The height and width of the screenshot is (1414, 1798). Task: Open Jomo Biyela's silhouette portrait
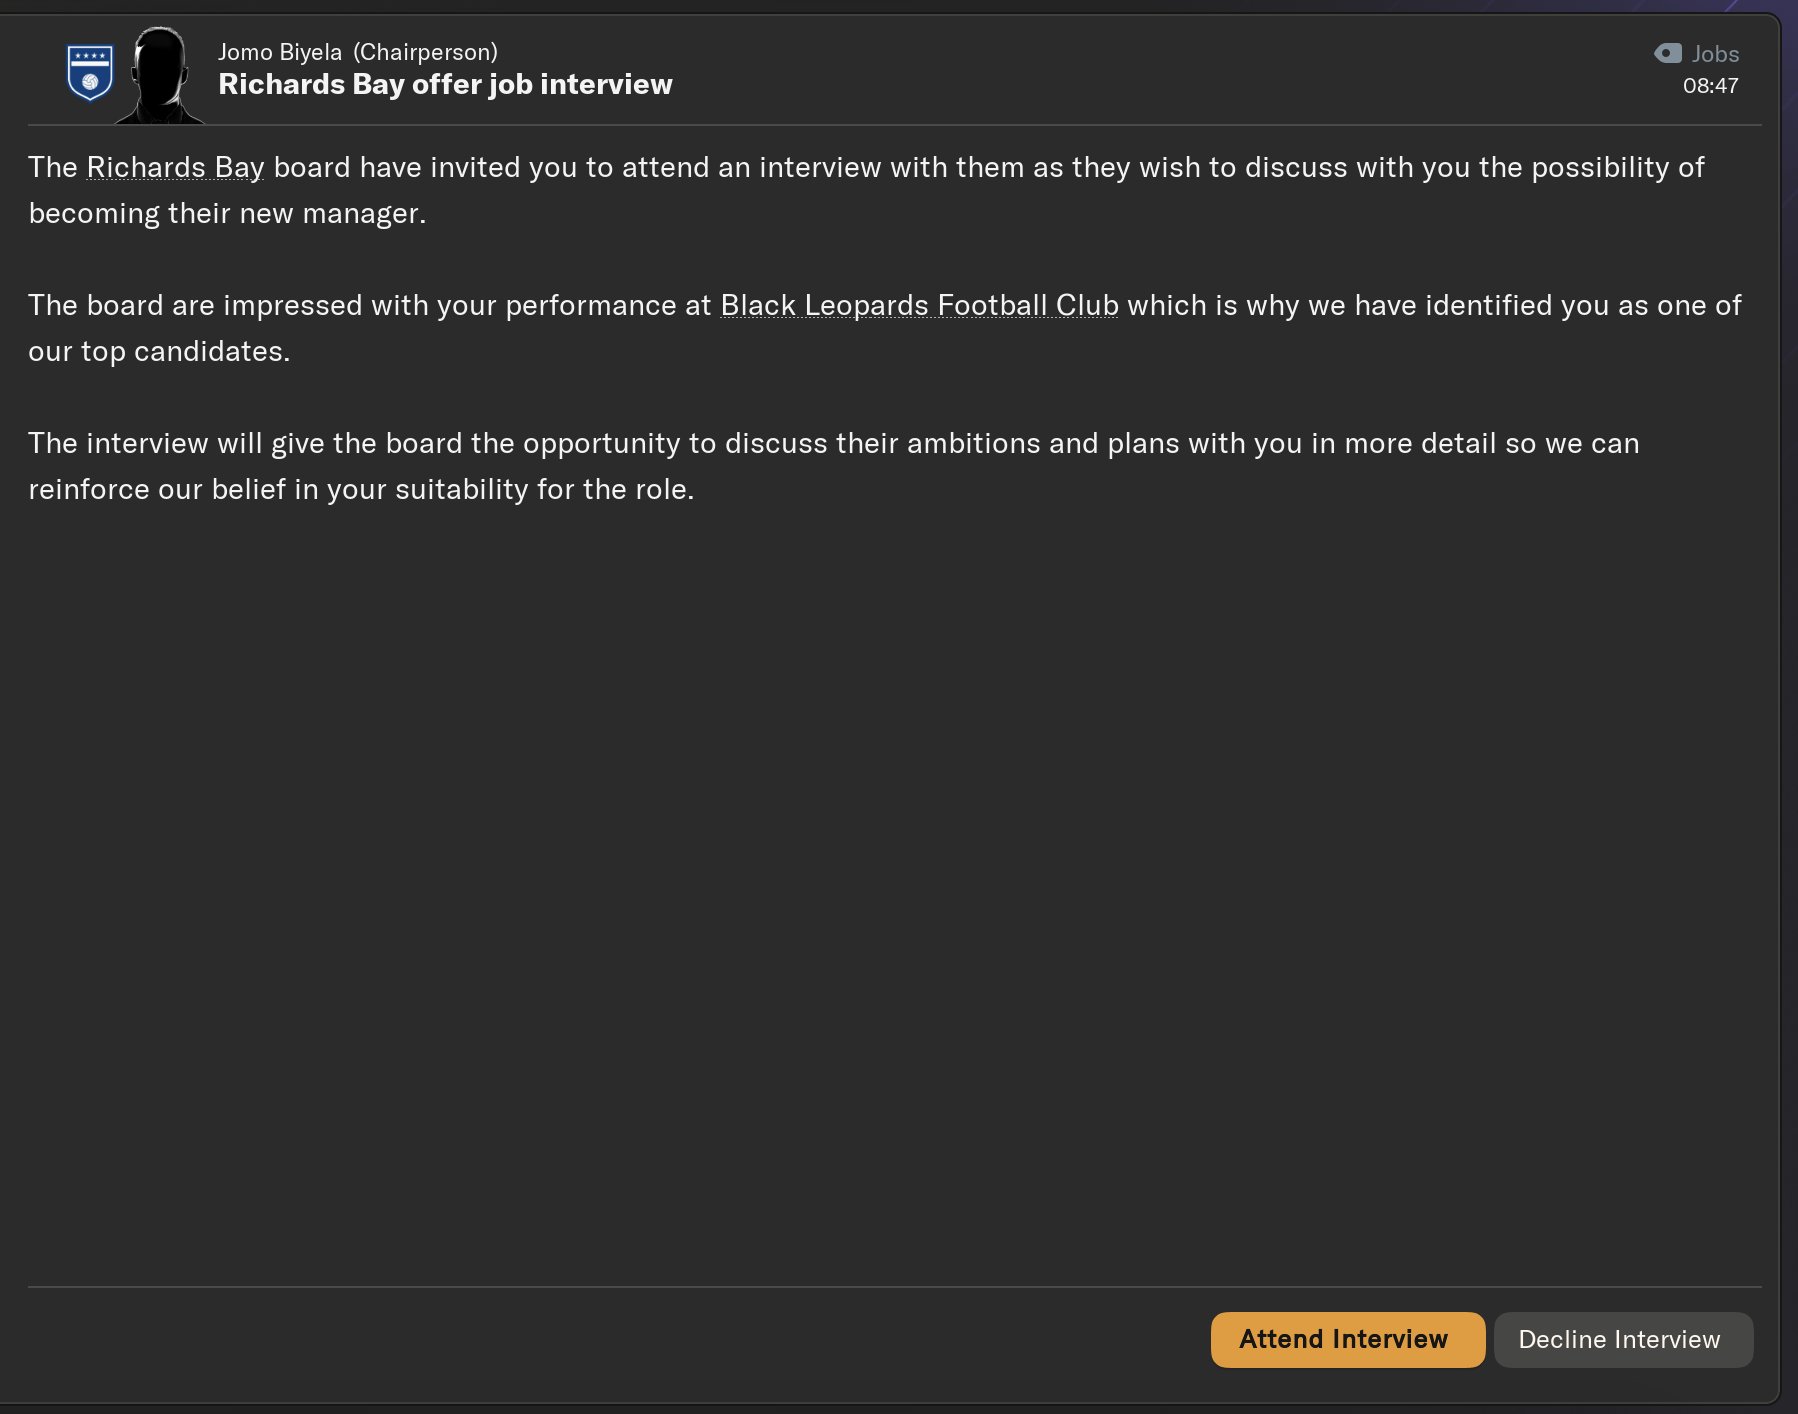tap(160, 75)
